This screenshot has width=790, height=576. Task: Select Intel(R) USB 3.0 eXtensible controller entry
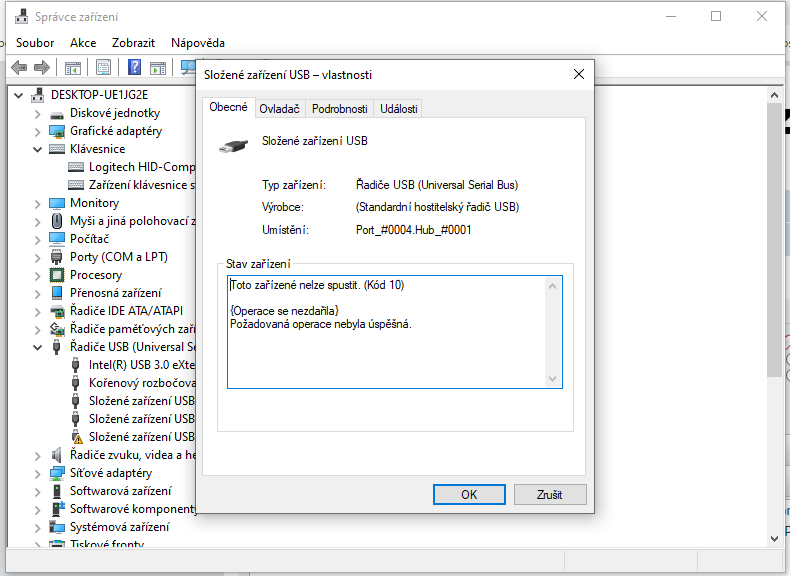click(140, 365)
